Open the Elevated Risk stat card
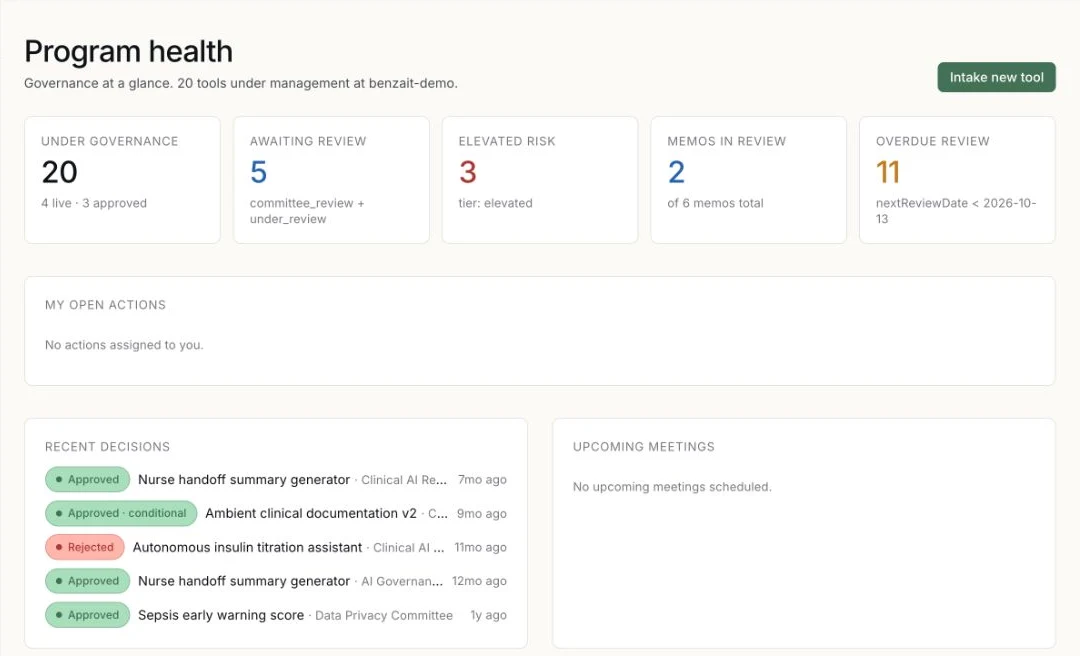This screenshot has height=656, width=1080. pos(540,180)
